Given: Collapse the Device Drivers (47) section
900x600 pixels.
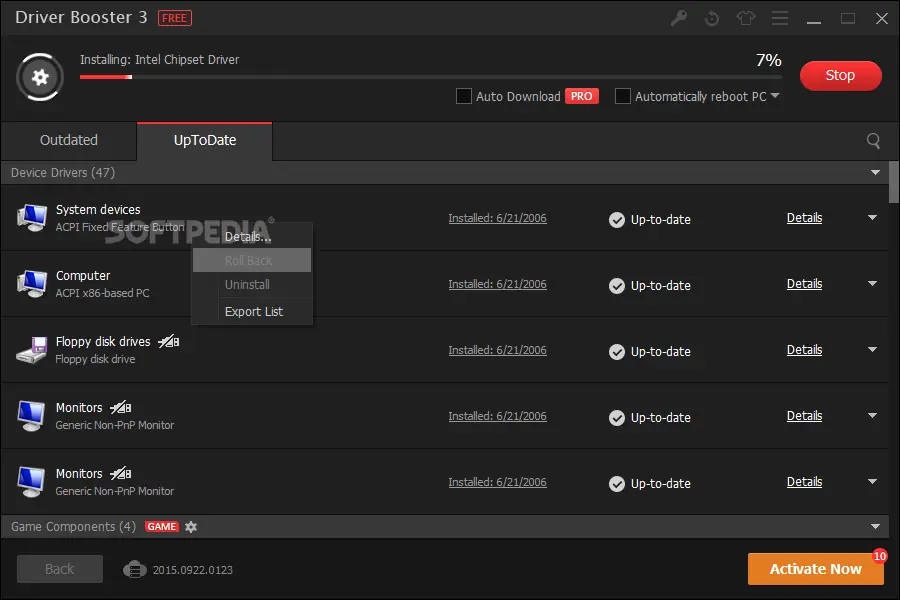Looking at the screenshot, I should click(x=875, y=172).
